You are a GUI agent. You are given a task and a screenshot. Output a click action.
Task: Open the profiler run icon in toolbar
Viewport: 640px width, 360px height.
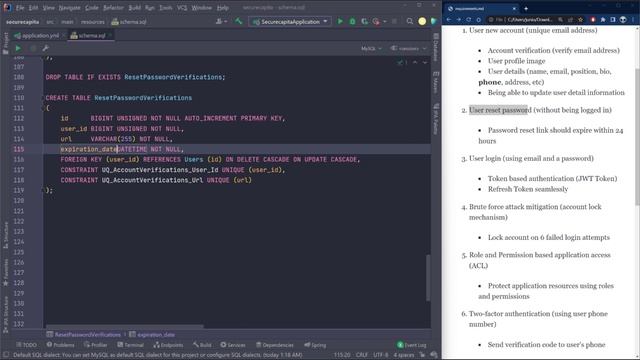pyautogui.click(x=376, y=21)
